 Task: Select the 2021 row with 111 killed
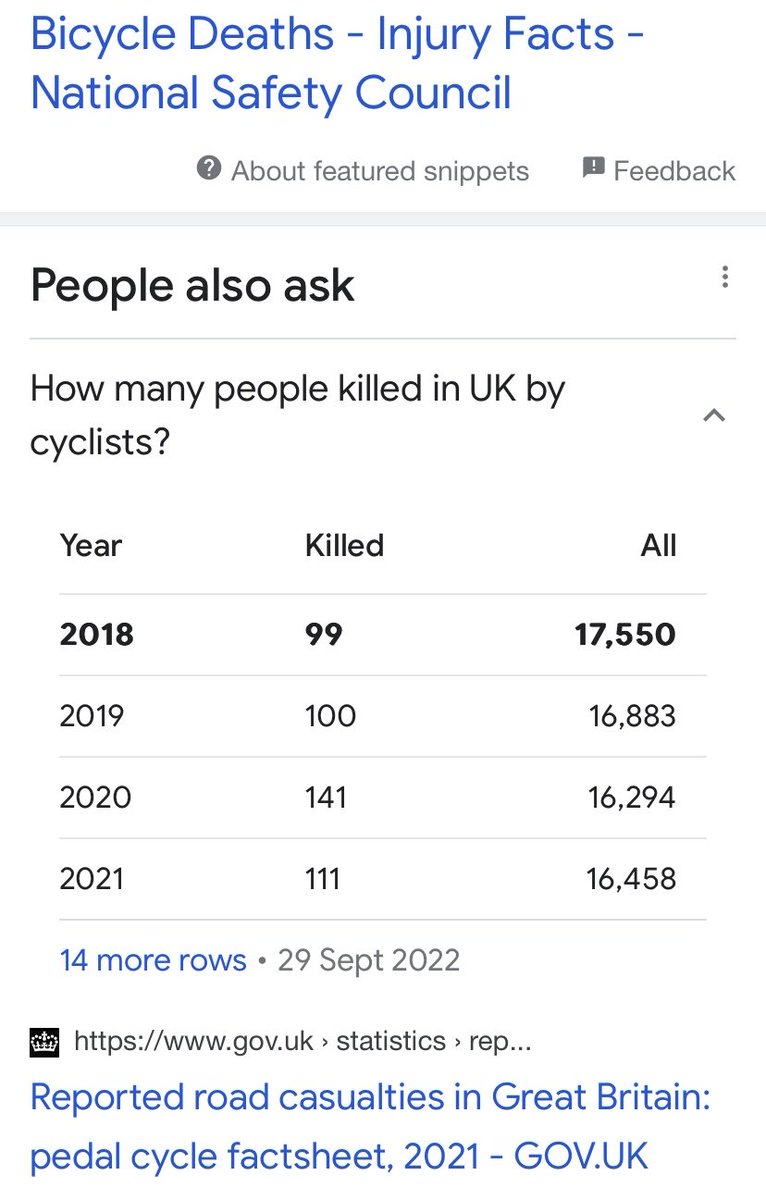(x=383, y=879)
